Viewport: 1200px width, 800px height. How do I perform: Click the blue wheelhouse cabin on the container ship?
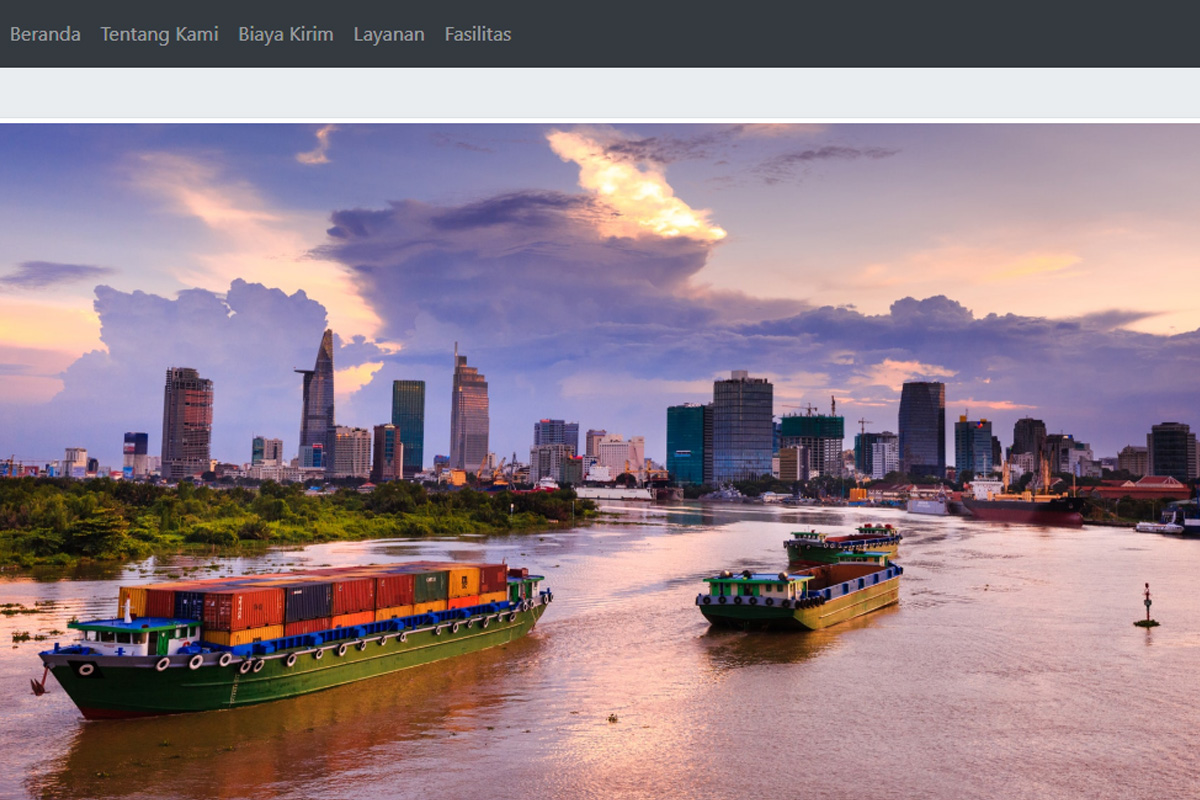(x=136, y=635)
